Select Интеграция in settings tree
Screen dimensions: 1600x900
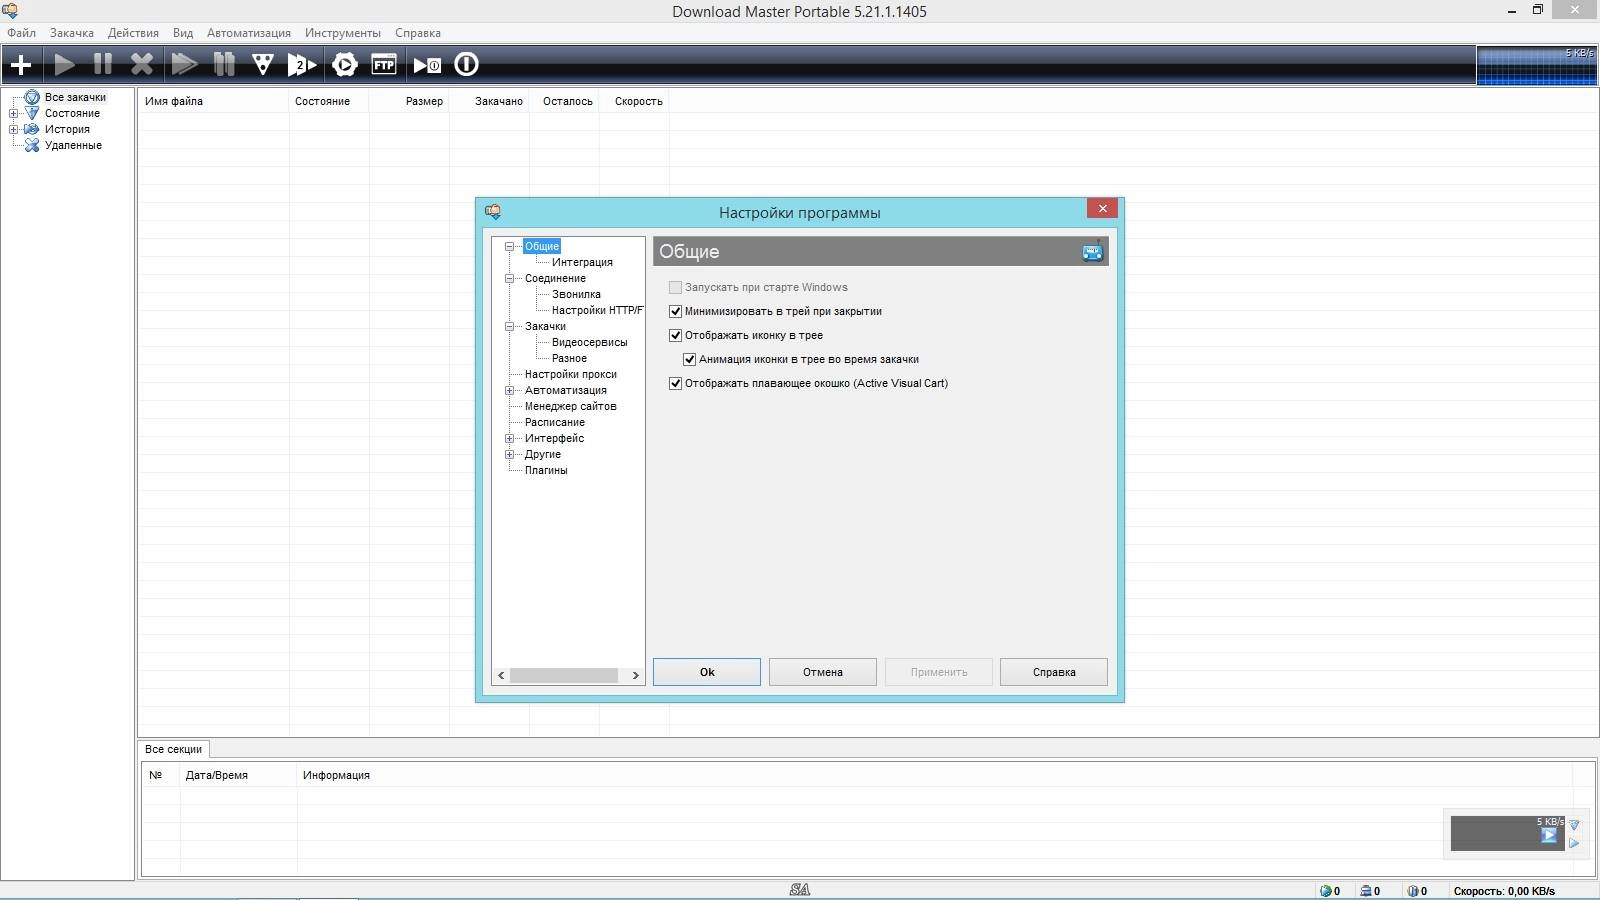point(582,262)
